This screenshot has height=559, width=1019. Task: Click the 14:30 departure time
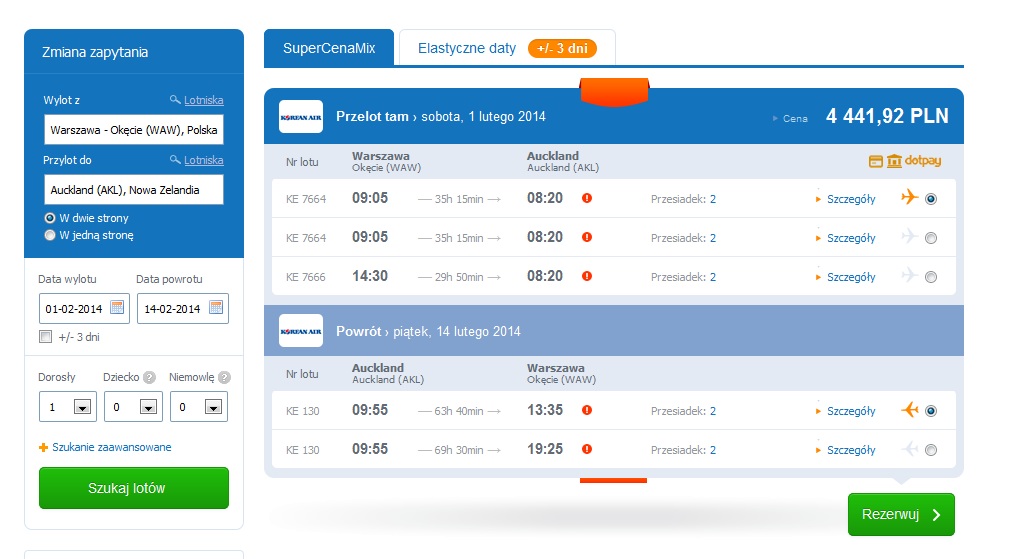coord(370,276)
